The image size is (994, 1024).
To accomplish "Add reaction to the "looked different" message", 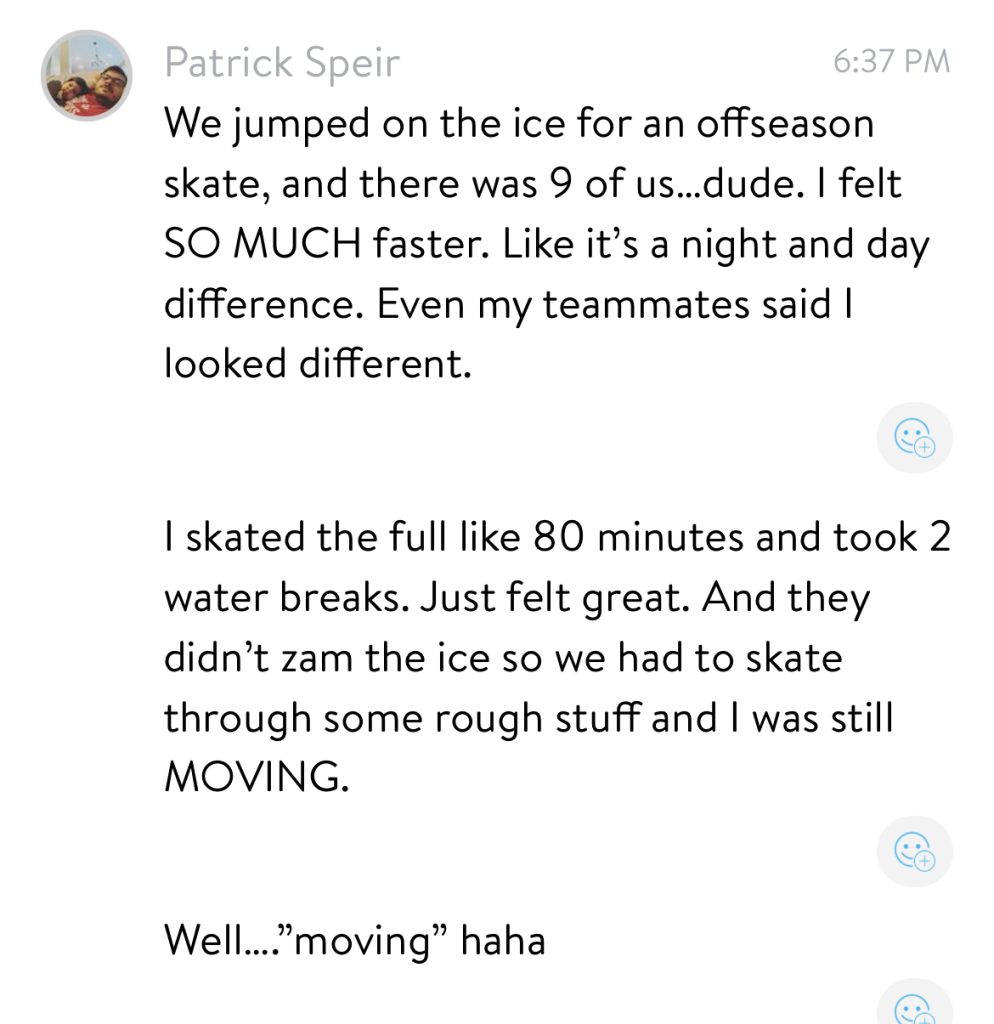I will tap(914, 437).
